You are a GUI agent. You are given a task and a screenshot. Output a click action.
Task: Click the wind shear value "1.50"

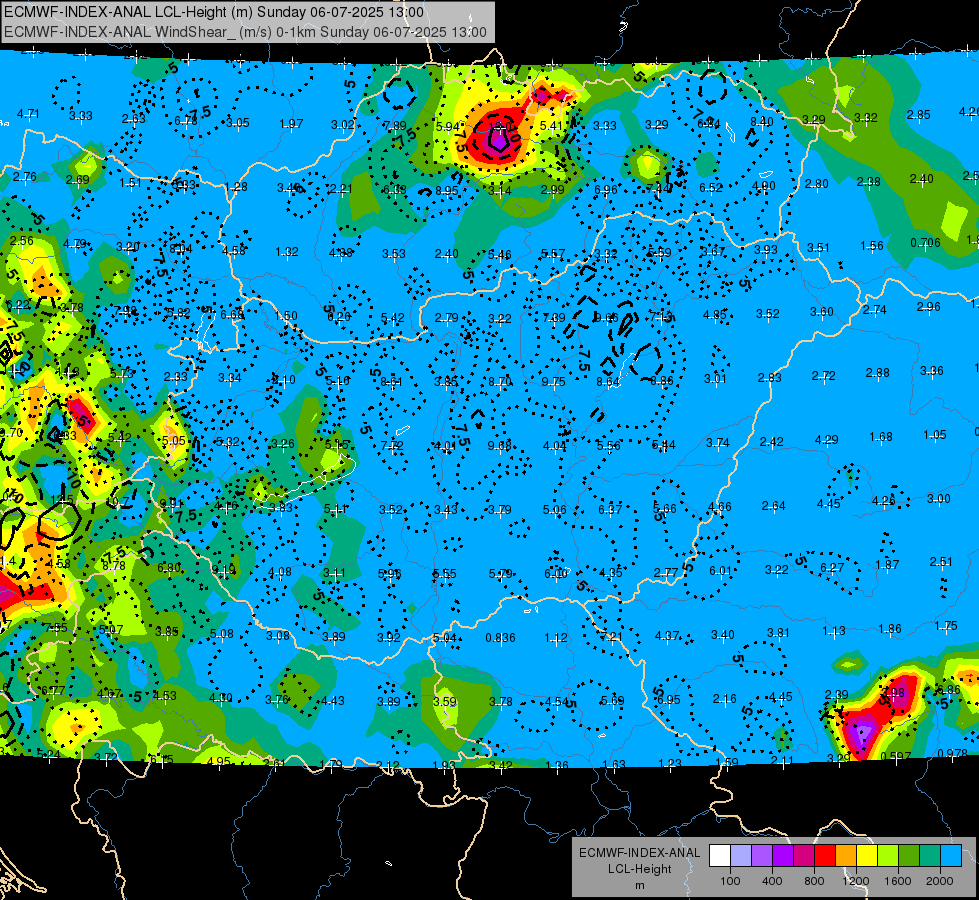tap(286, 316)
